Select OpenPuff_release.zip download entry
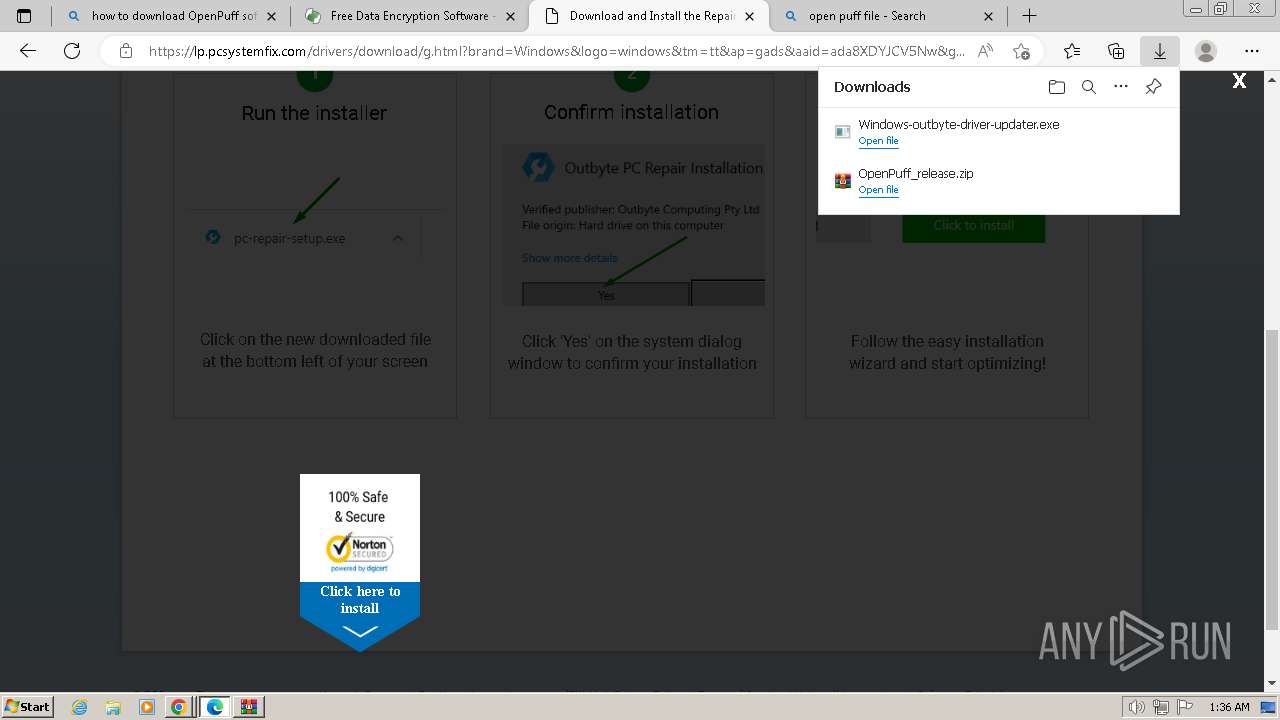The width and height of the screenshot is (1280, 720). (x=998, y=181)
